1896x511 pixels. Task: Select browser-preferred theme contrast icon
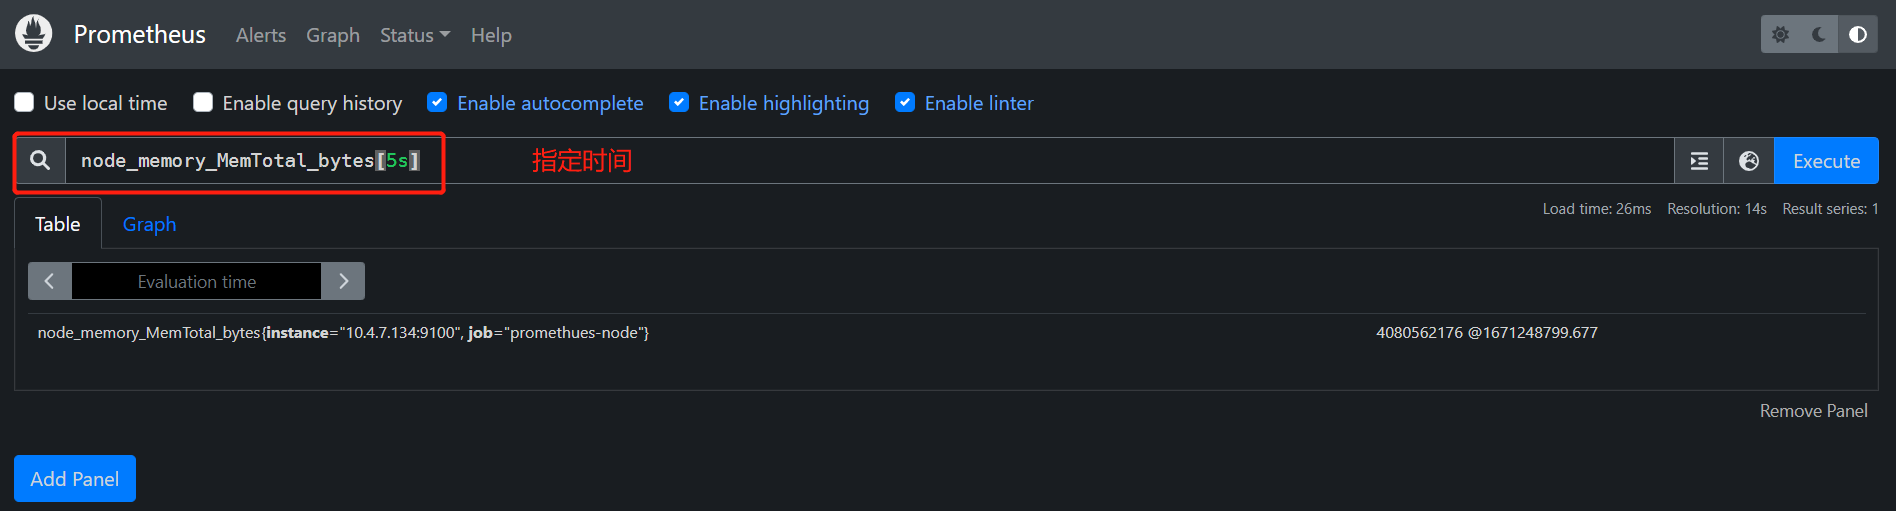(1858, 35)
